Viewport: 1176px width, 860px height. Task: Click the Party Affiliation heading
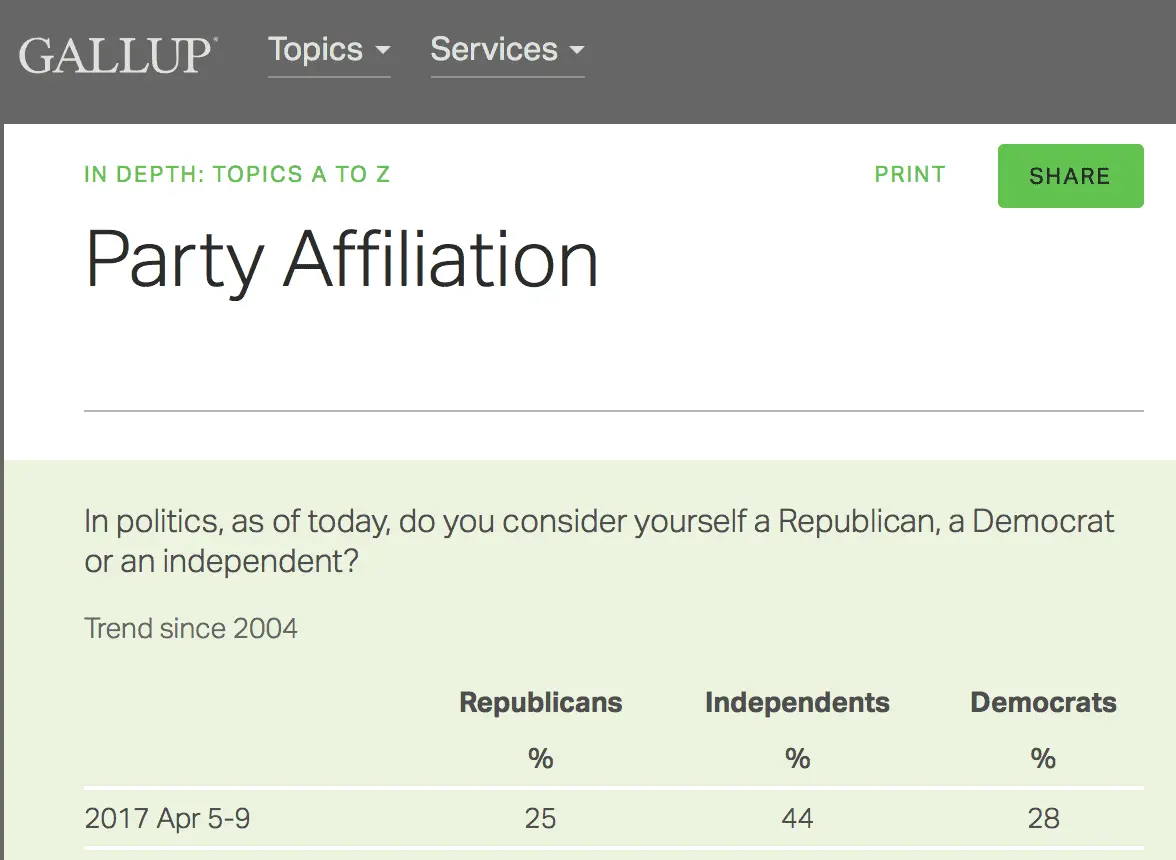(342, 260)
